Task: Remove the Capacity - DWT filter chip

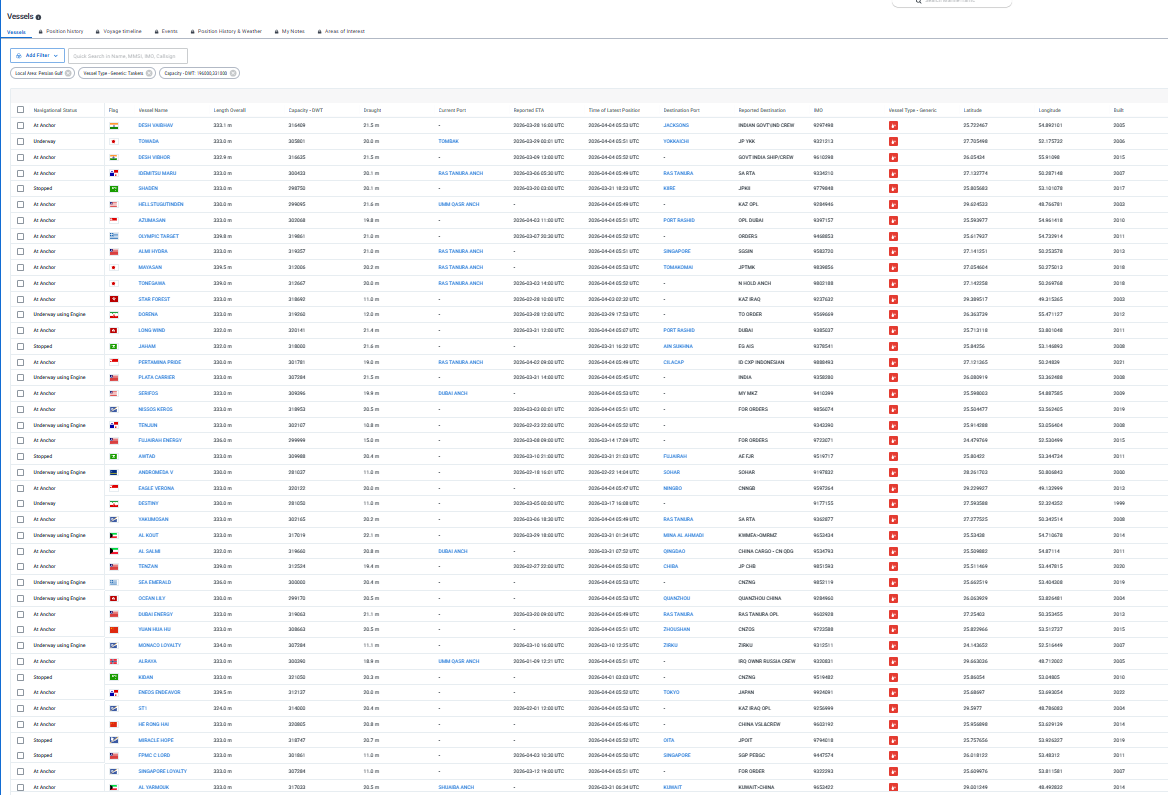Action: click(x=235, y=73)
